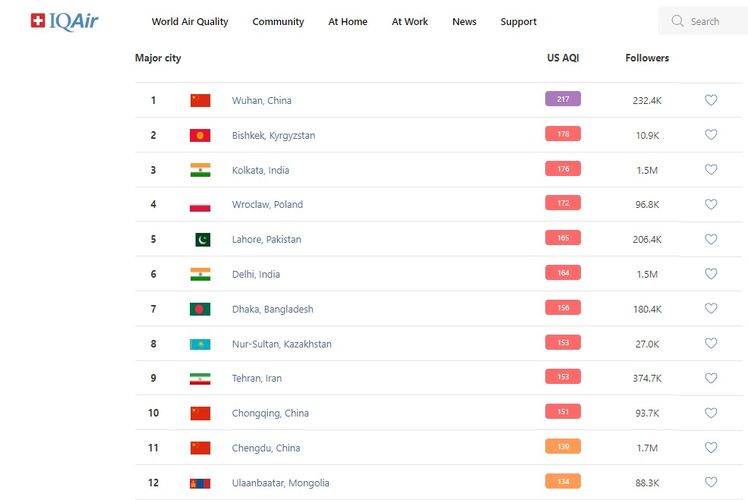Open the Lahore, Pakistan link
The height and width of the screenshot is (500, 748).
266,240
